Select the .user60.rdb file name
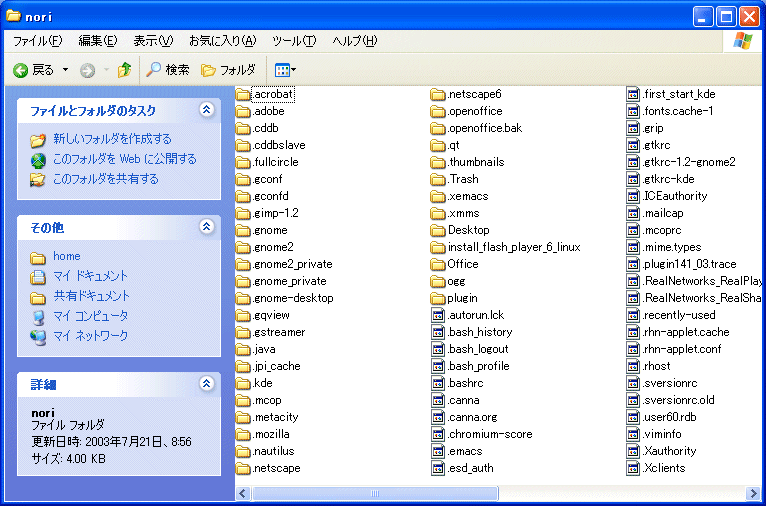Image resolution: width=766 pixels, height=506 pixels. pos(669,417)
